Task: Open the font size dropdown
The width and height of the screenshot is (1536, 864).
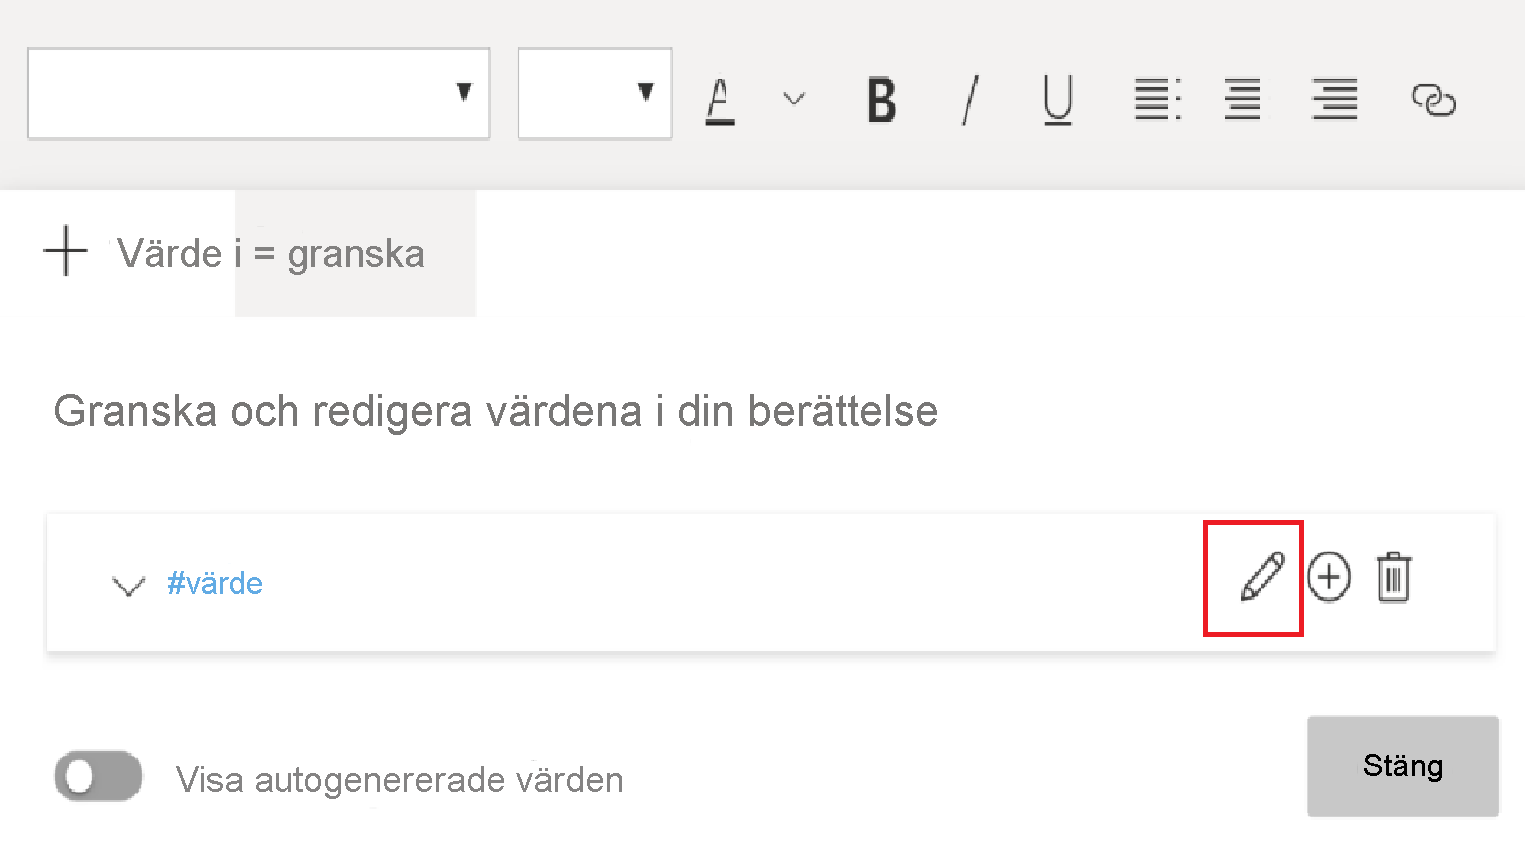Action: (595, 93)
